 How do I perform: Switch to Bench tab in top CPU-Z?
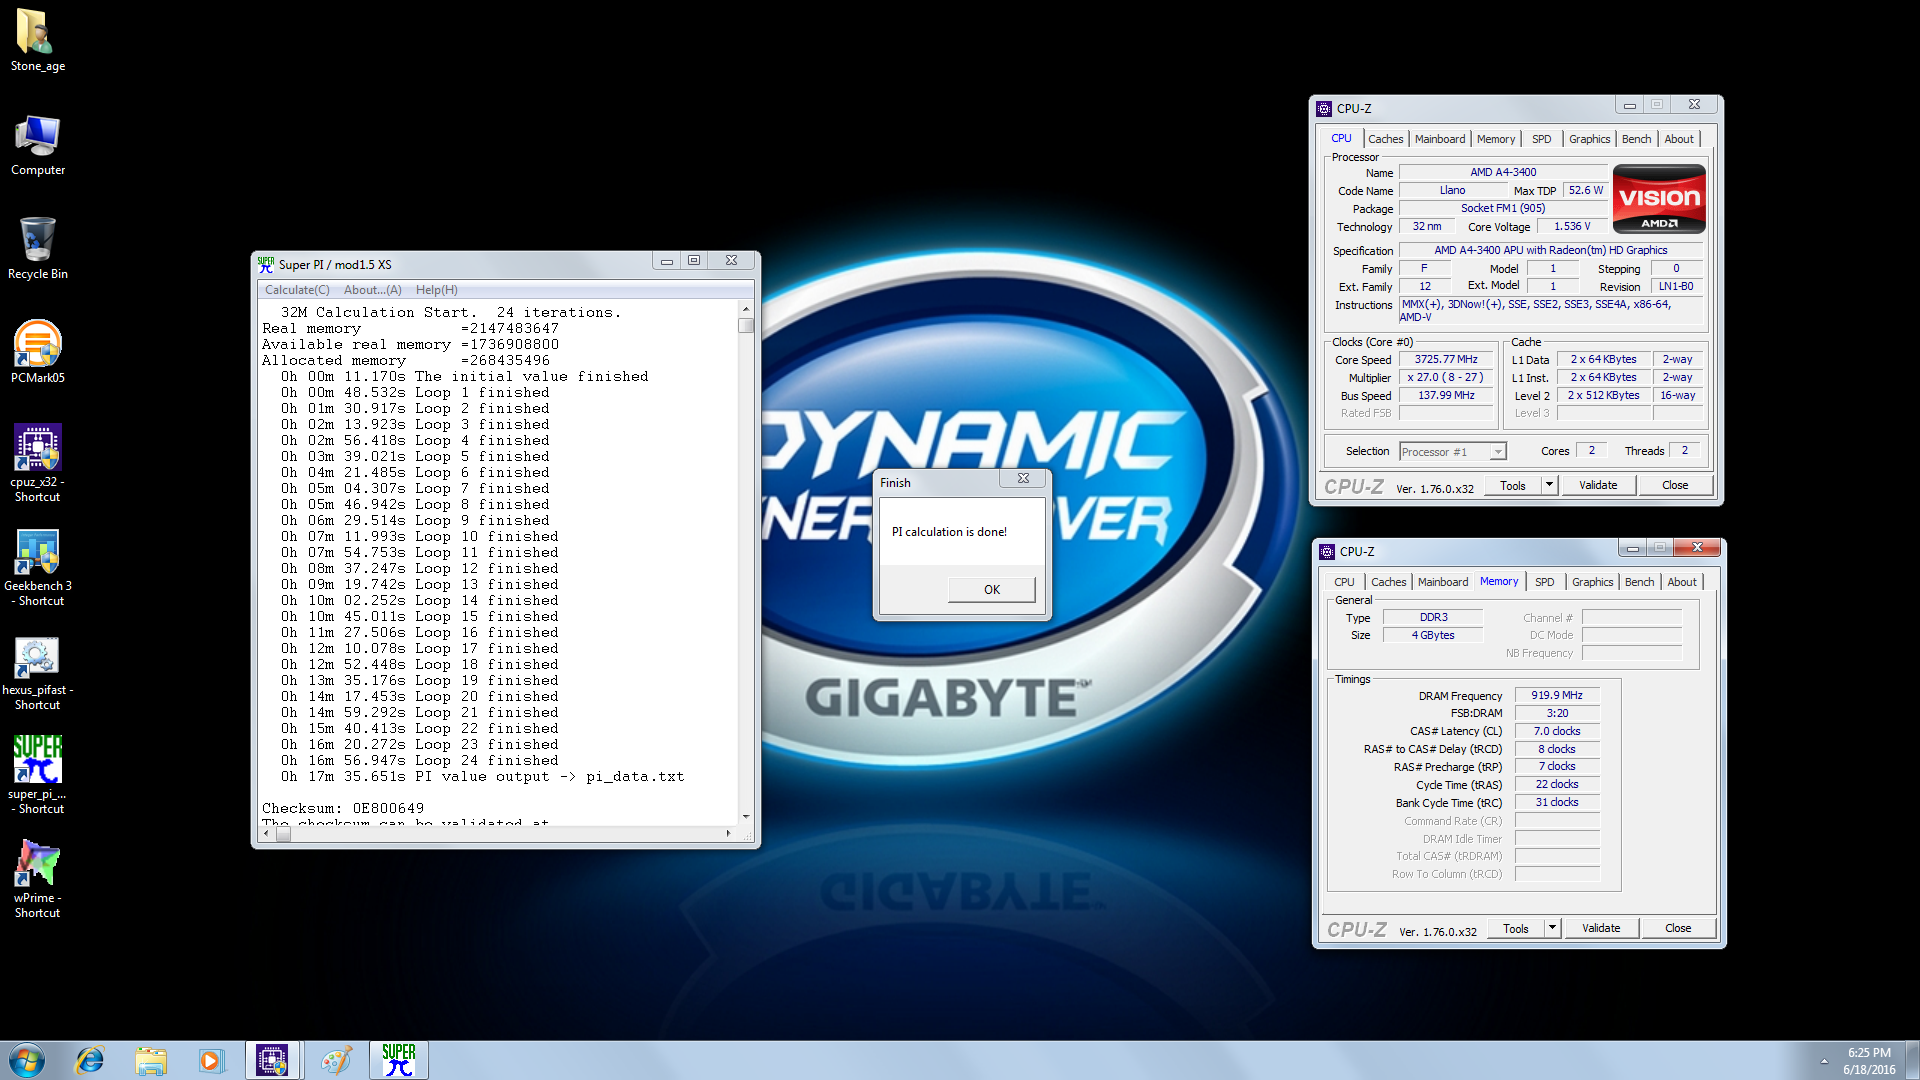point(1637,139)
